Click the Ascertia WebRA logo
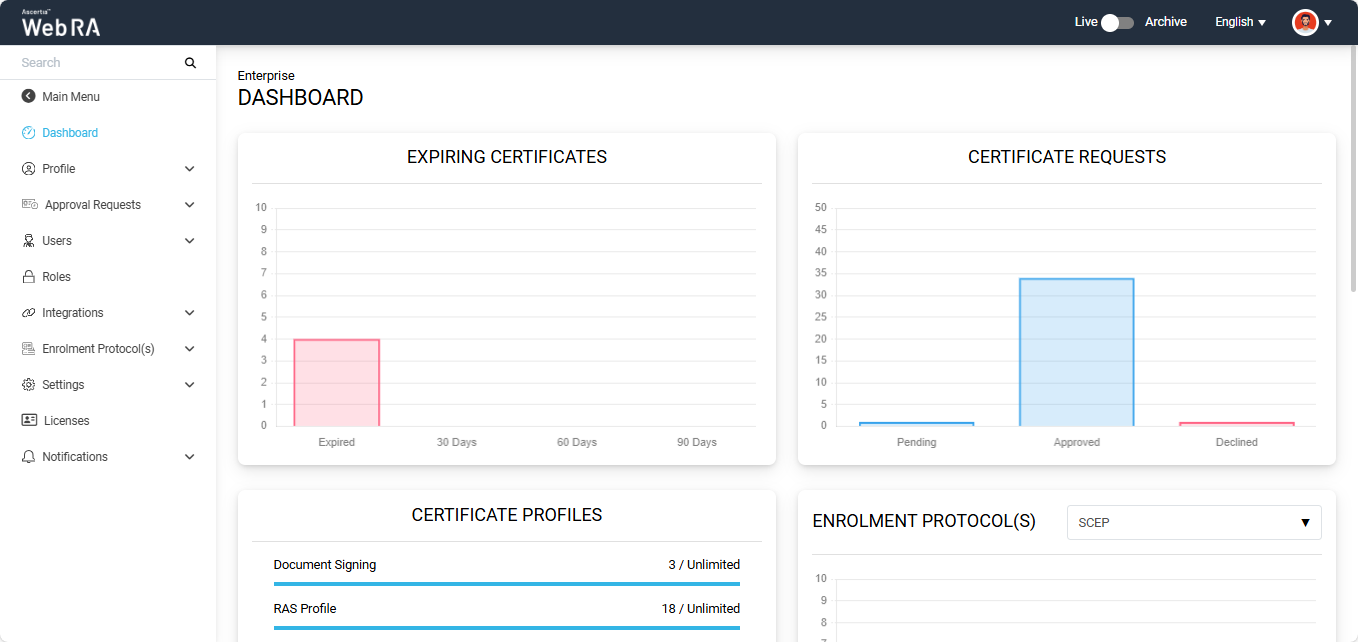1358x642 pixels. (x=61, y=23)
